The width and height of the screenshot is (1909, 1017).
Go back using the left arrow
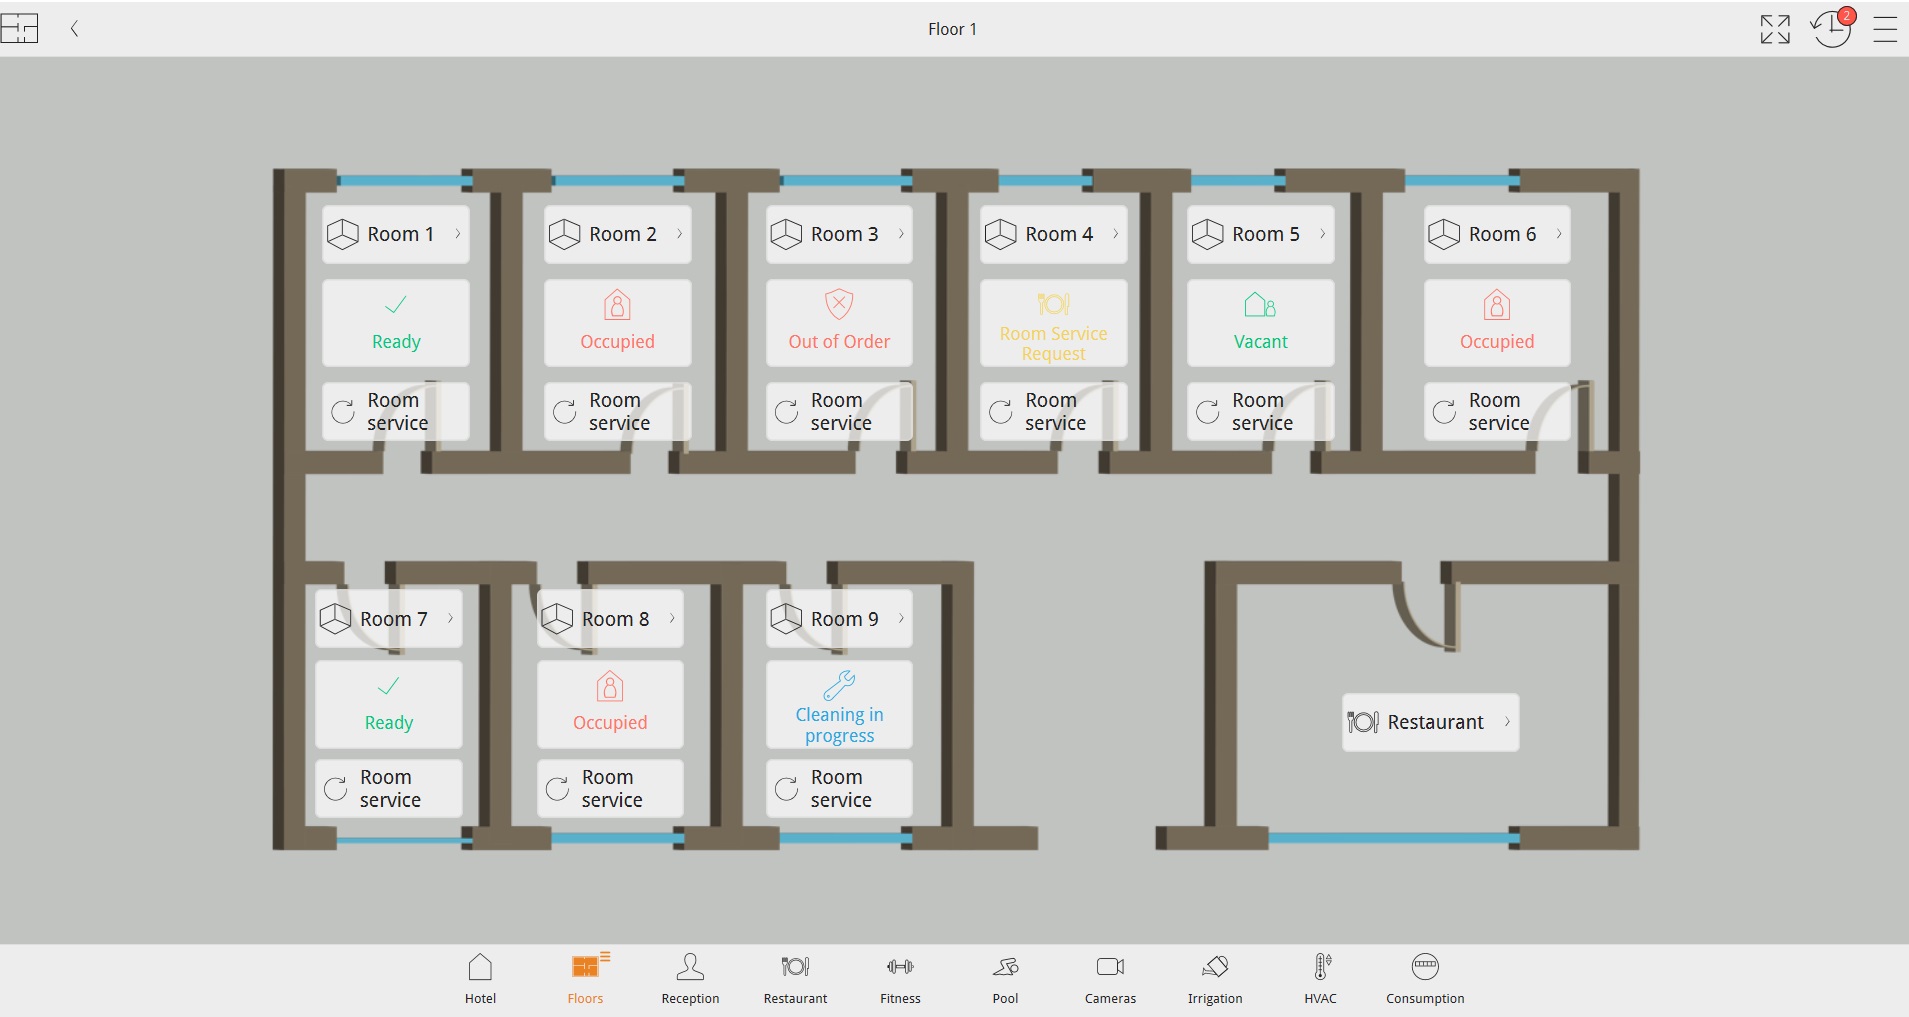pyautogui.click(x=75, y=29)
